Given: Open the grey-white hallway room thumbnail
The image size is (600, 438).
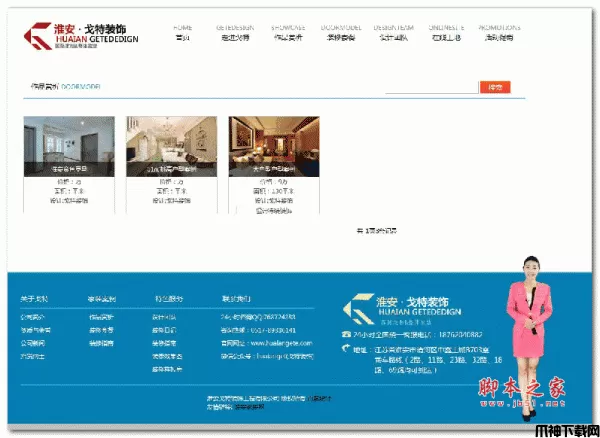Looking at the screenshot, I should point(69,147).
